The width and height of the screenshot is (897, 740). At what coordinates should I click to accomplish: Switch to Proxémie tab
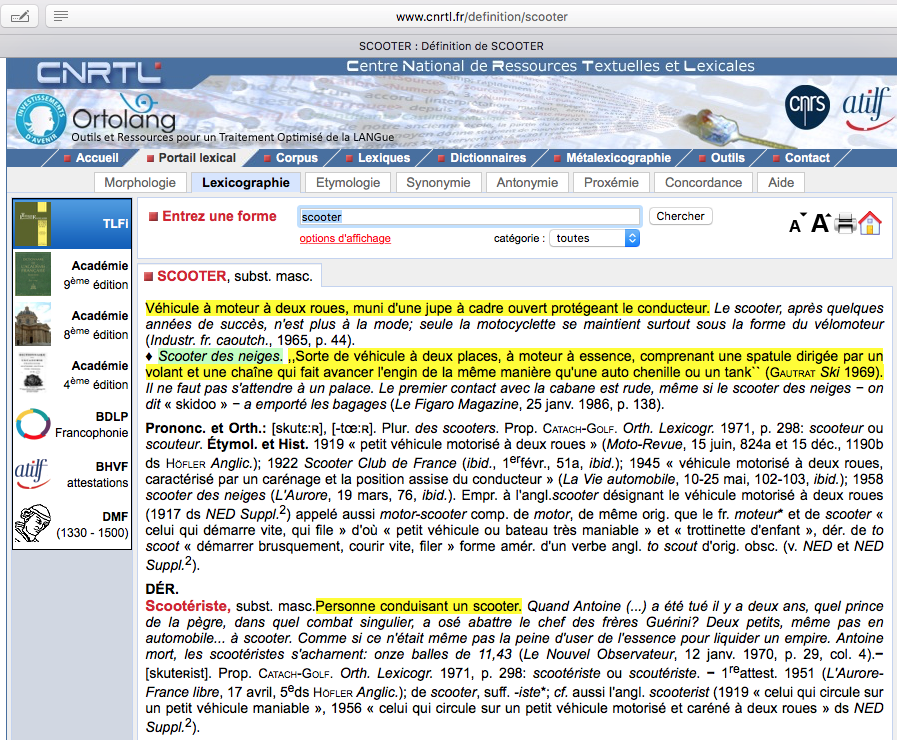coord(611,182)
